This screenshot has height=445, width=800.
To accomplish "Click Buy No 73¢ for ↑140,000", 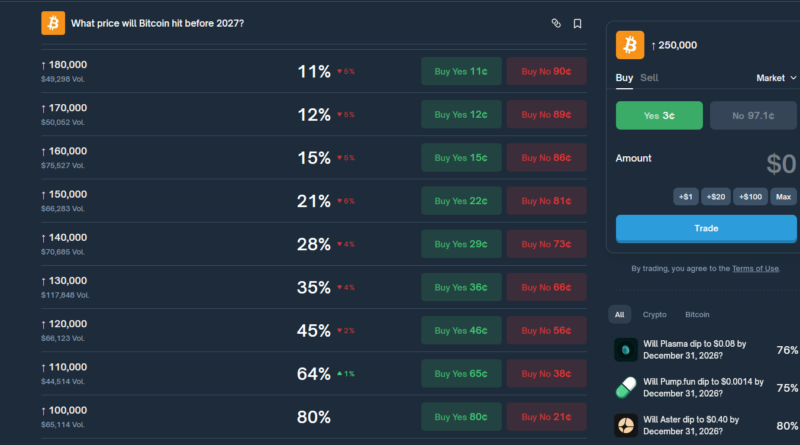I will click(546, 244).
